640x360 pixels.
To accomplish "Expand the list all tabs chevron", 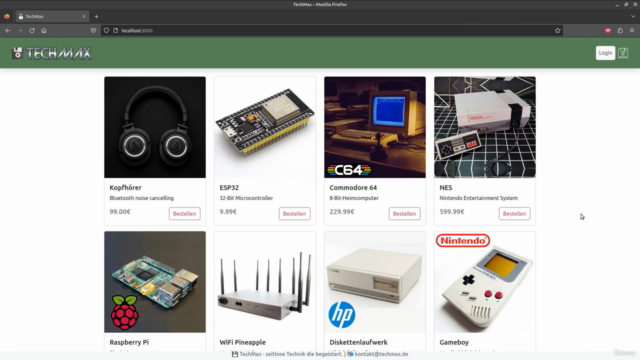I will [633, 17].
